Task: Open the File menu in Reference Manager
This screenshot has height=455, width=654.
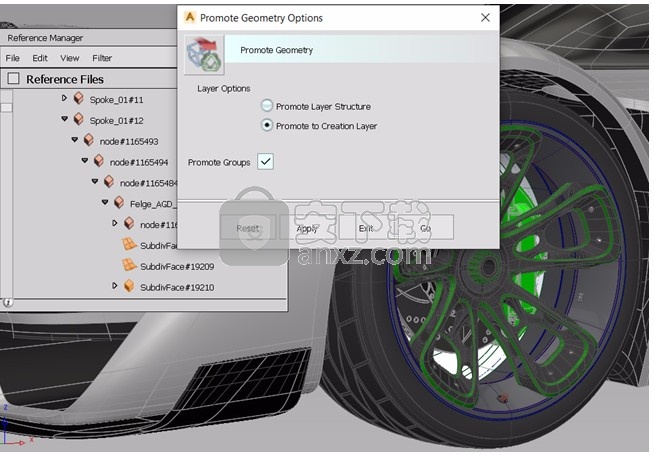Action: [13, 58]
